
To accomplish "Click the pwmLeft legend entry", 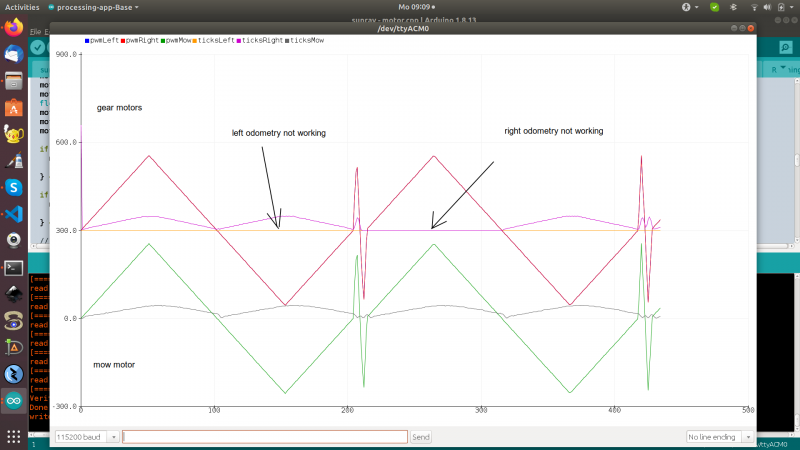I will tap(102, 40).
